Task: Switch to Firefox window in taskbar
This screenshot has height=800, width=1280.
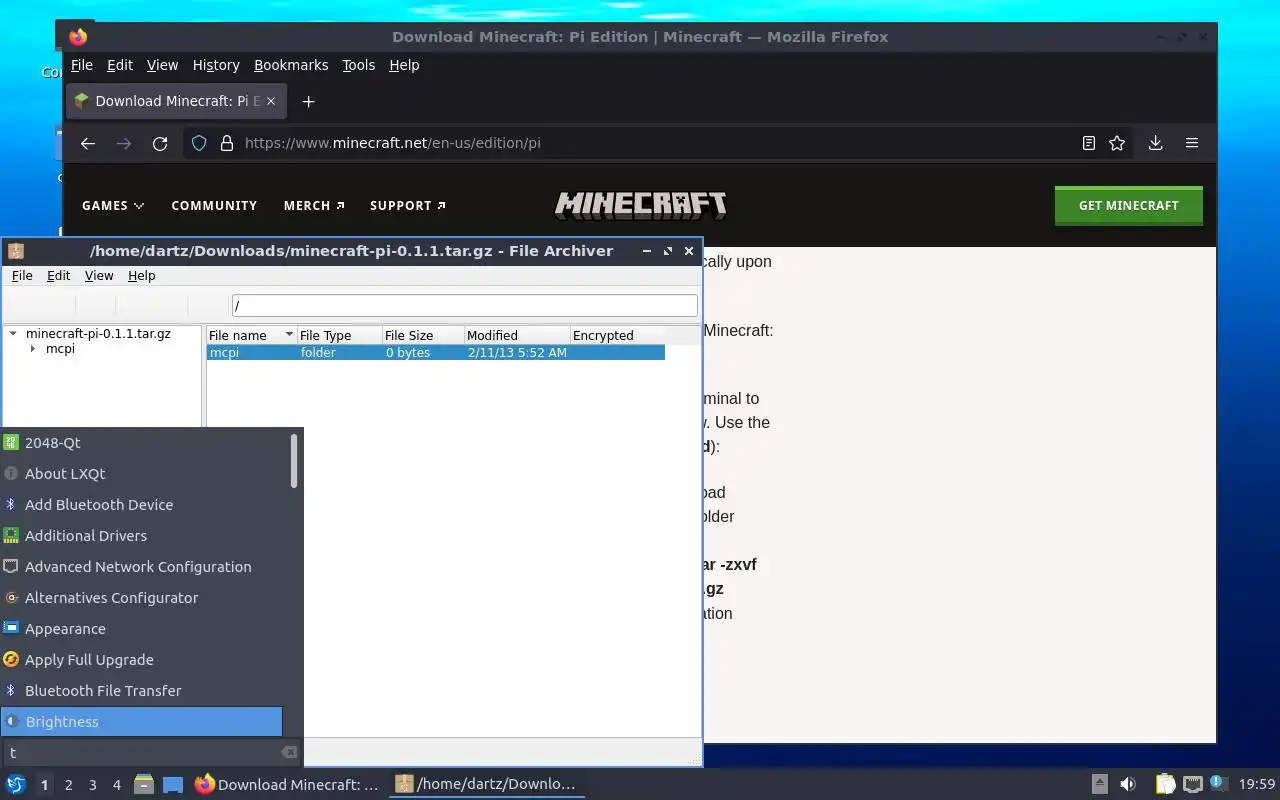Action: [x=287, y=785]
